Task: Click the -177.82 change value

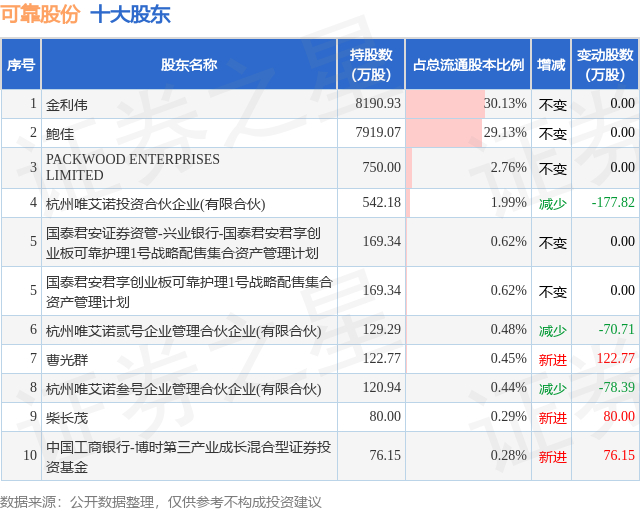Action: 613,203
